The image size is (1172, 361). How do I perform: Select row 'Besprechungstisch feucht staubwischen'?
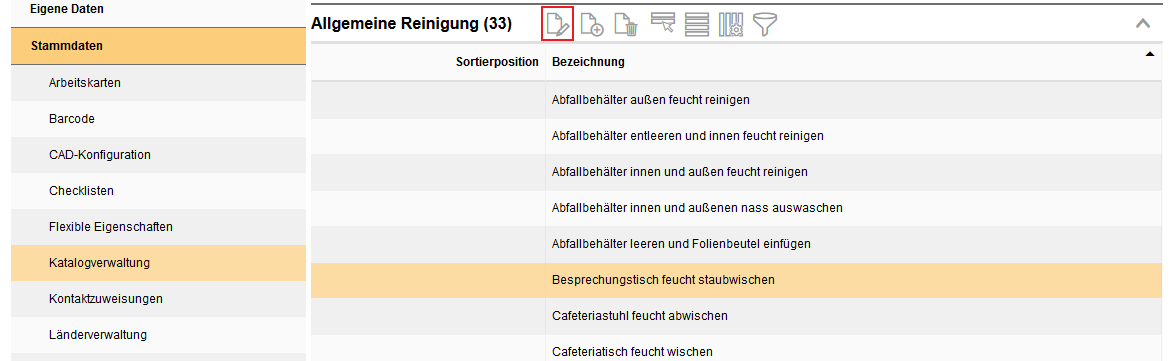(735, 280)
